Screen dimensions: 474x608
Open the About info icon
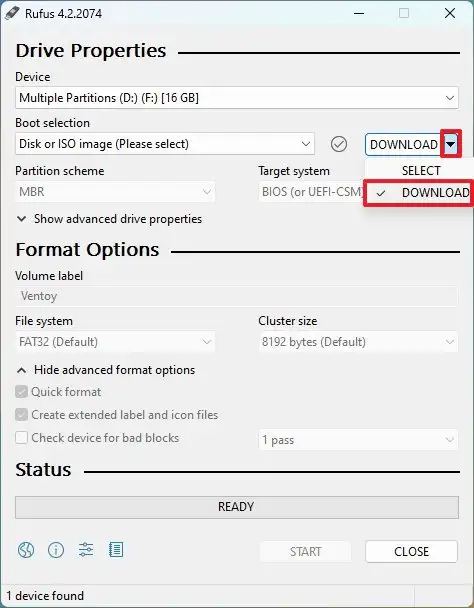[x=56, y=550]
